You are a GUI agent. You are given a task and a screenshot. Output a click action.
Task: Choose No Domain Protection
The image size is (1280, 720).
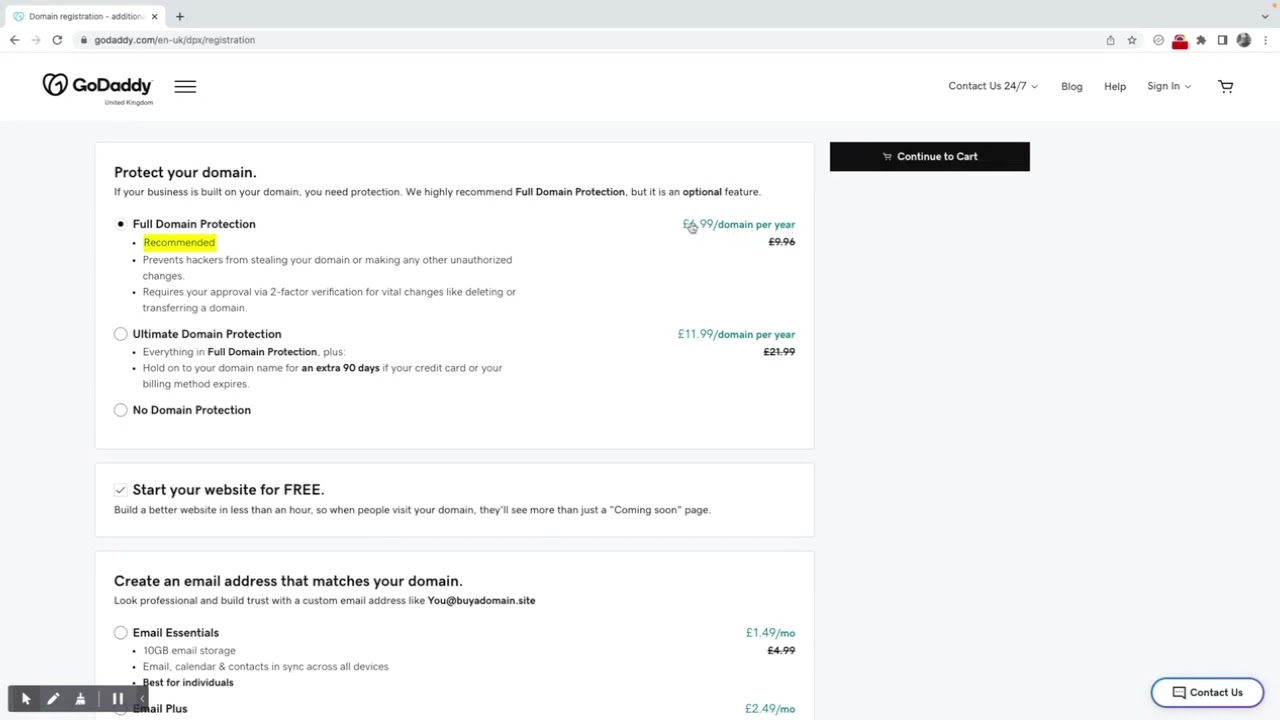pyautogui.click(x=121, y=410)
